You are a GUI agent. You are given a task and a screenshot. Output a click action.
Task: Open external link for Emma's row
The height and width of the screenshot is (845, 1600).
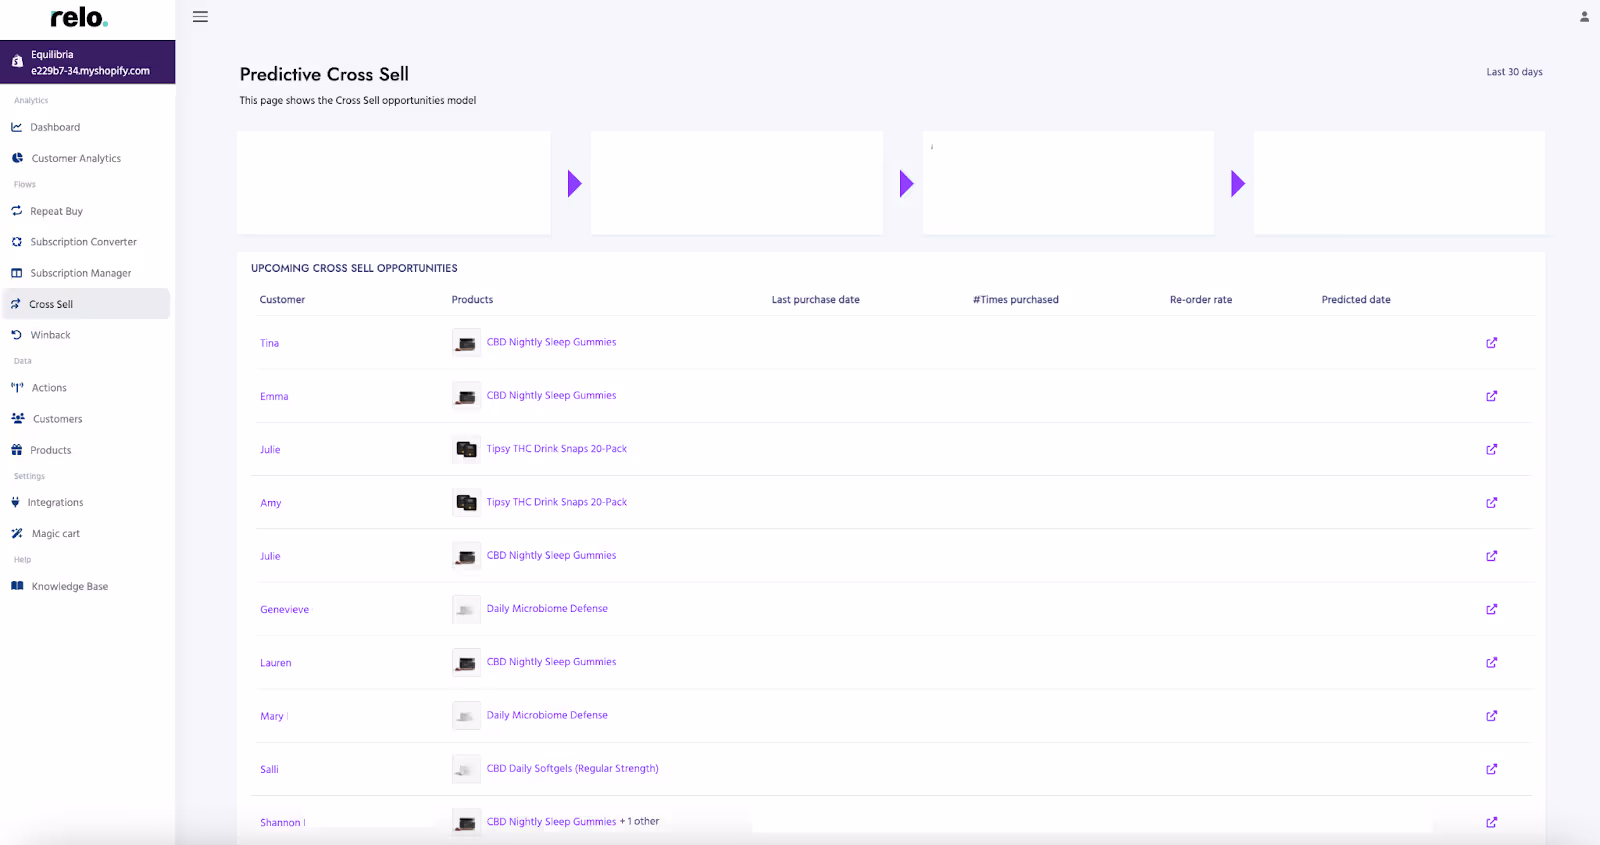[x=1491, y=396]
